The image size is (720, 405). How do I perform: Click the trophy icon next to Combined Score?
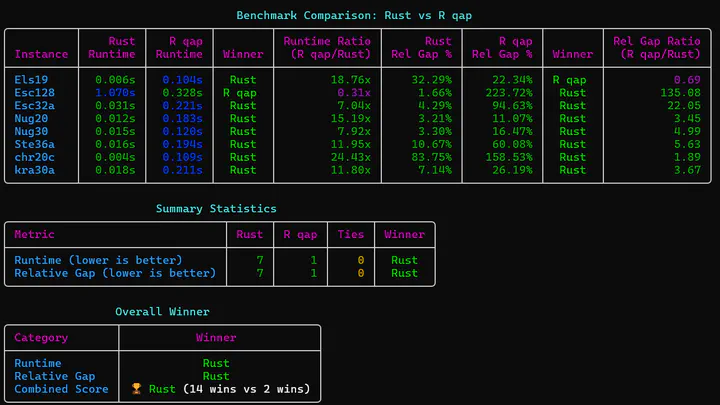137,389
